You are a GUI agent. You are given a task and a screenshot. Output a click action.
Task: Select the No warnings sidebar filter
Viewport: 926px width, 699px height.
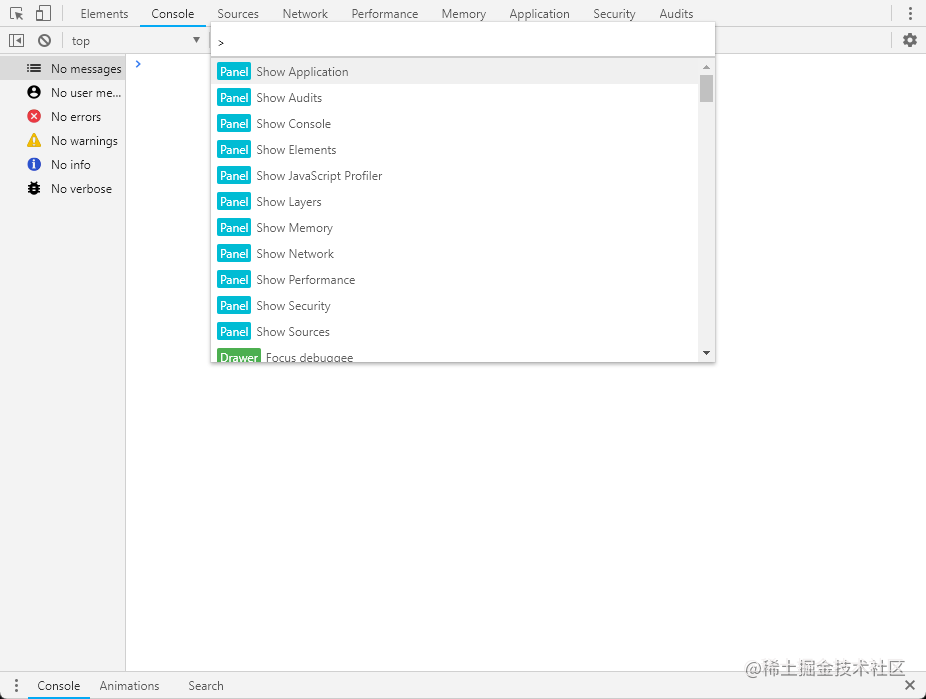[63, 141]
